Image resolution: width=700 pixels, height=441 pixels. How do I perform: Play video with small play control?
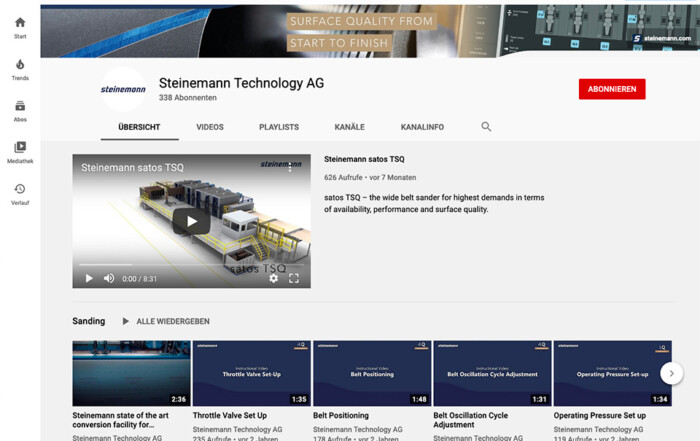click(x=89, y=279)
